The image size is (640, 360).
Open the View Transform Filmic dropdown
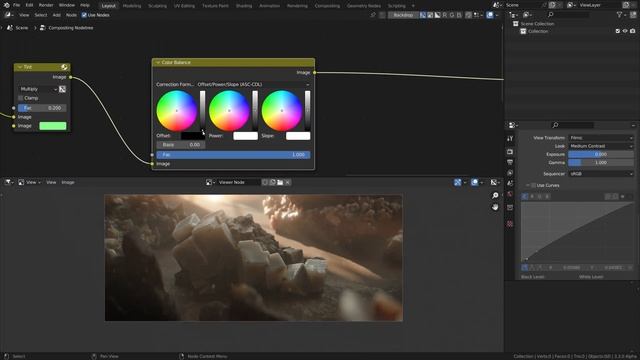click(x=601, y=138)
